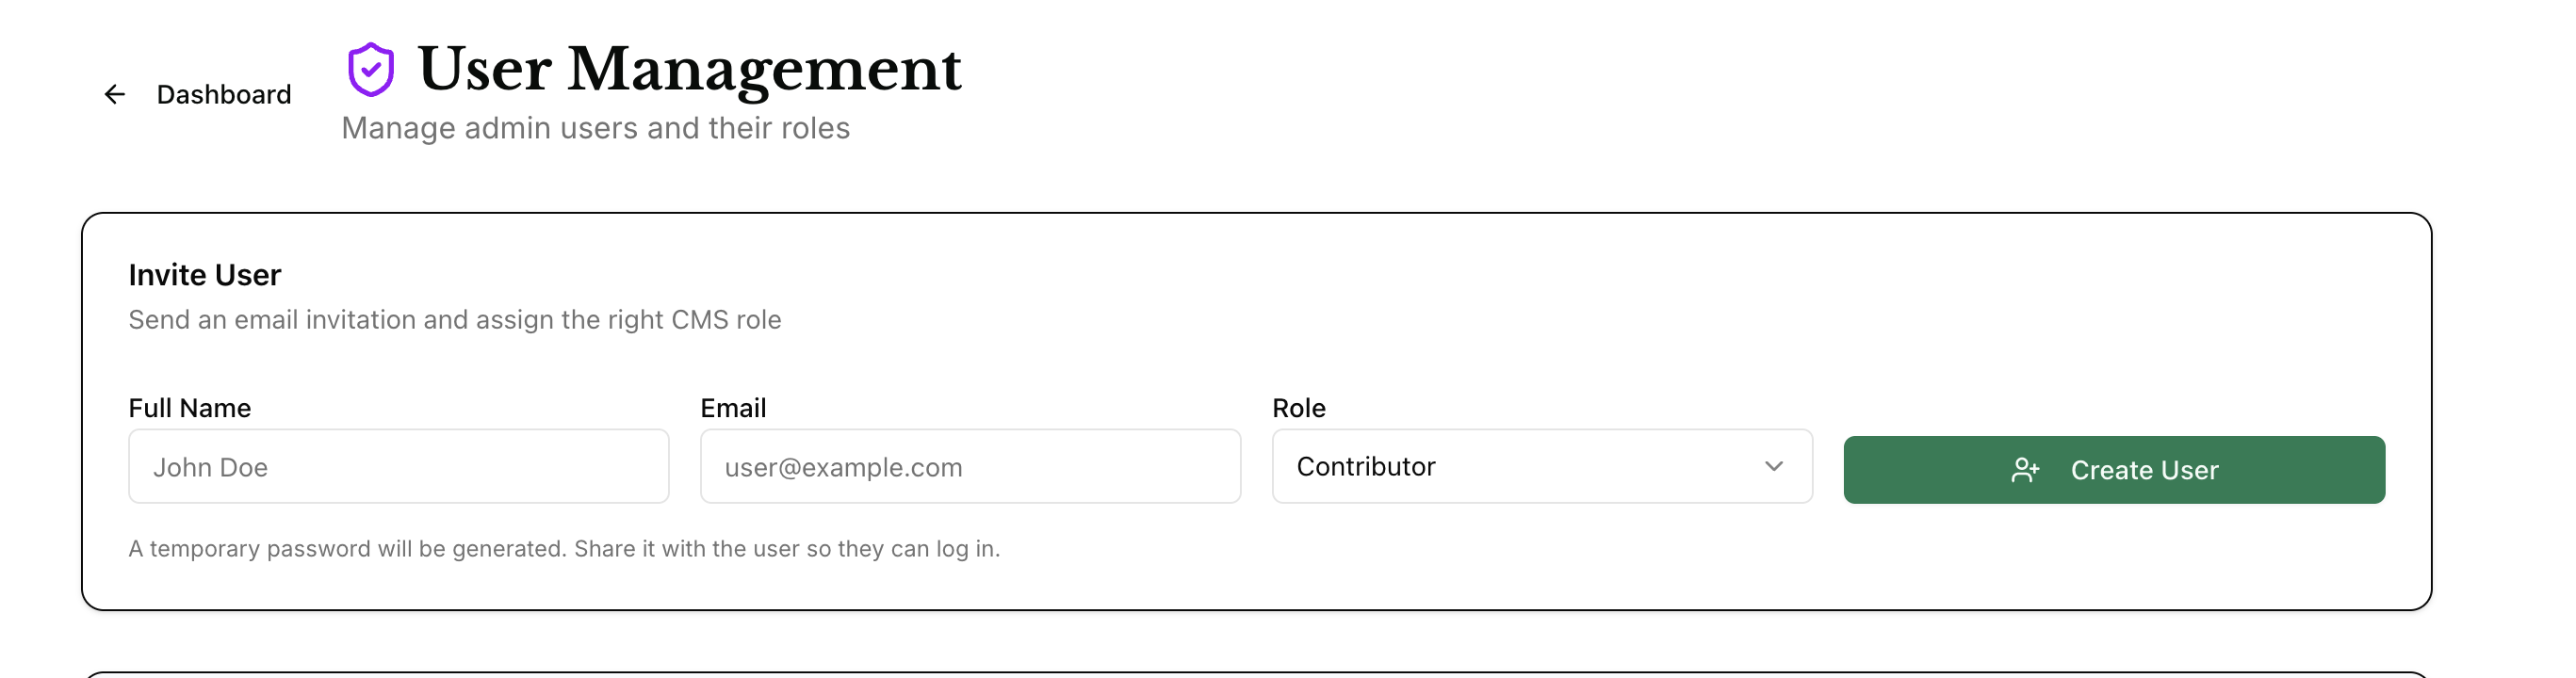
Task: Click the temporary password helper note
Action: point(564,548)
